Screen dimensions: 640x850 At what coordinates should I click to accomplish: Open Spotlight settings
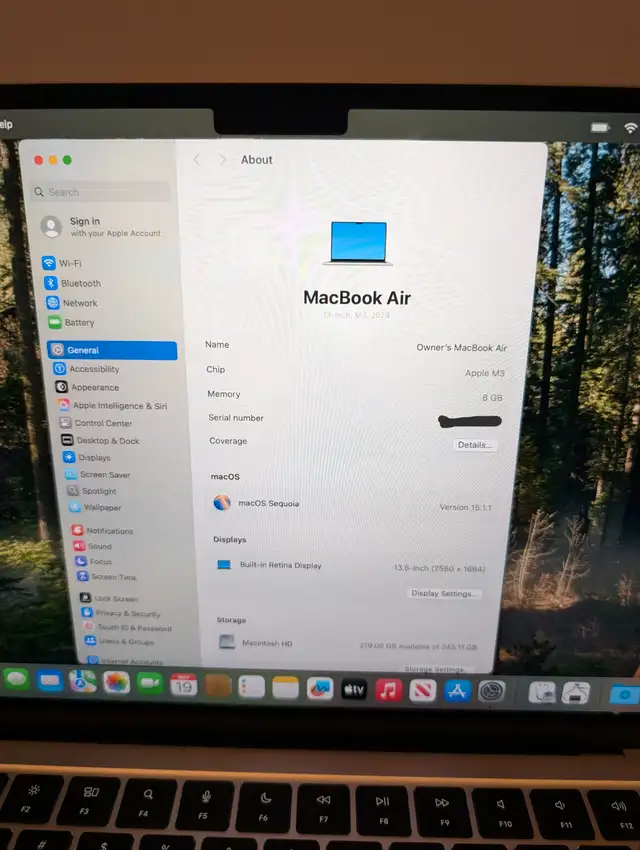(92, 491)
